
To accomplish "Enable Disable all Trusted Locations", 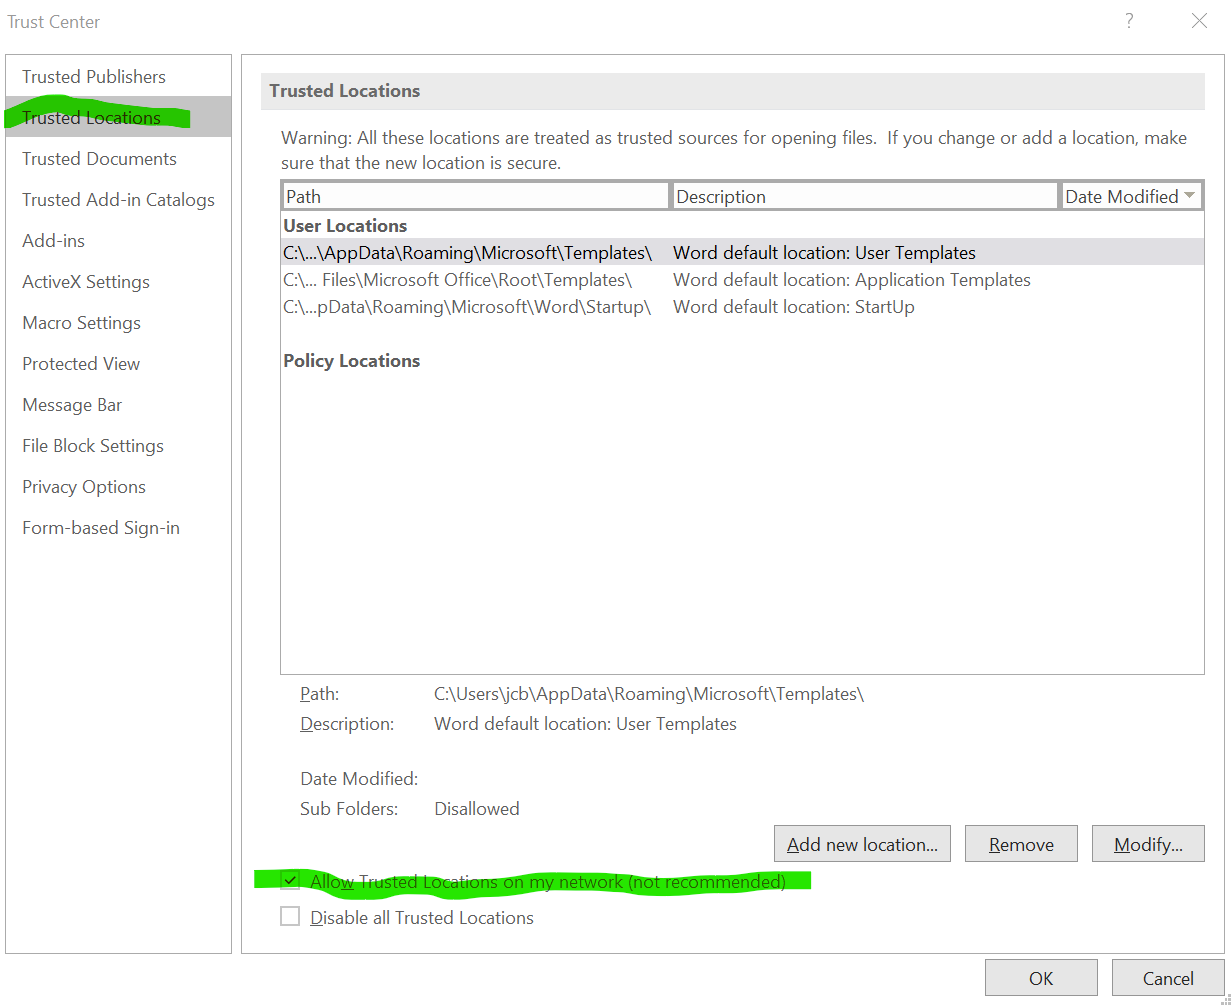I will coord(290,915).
